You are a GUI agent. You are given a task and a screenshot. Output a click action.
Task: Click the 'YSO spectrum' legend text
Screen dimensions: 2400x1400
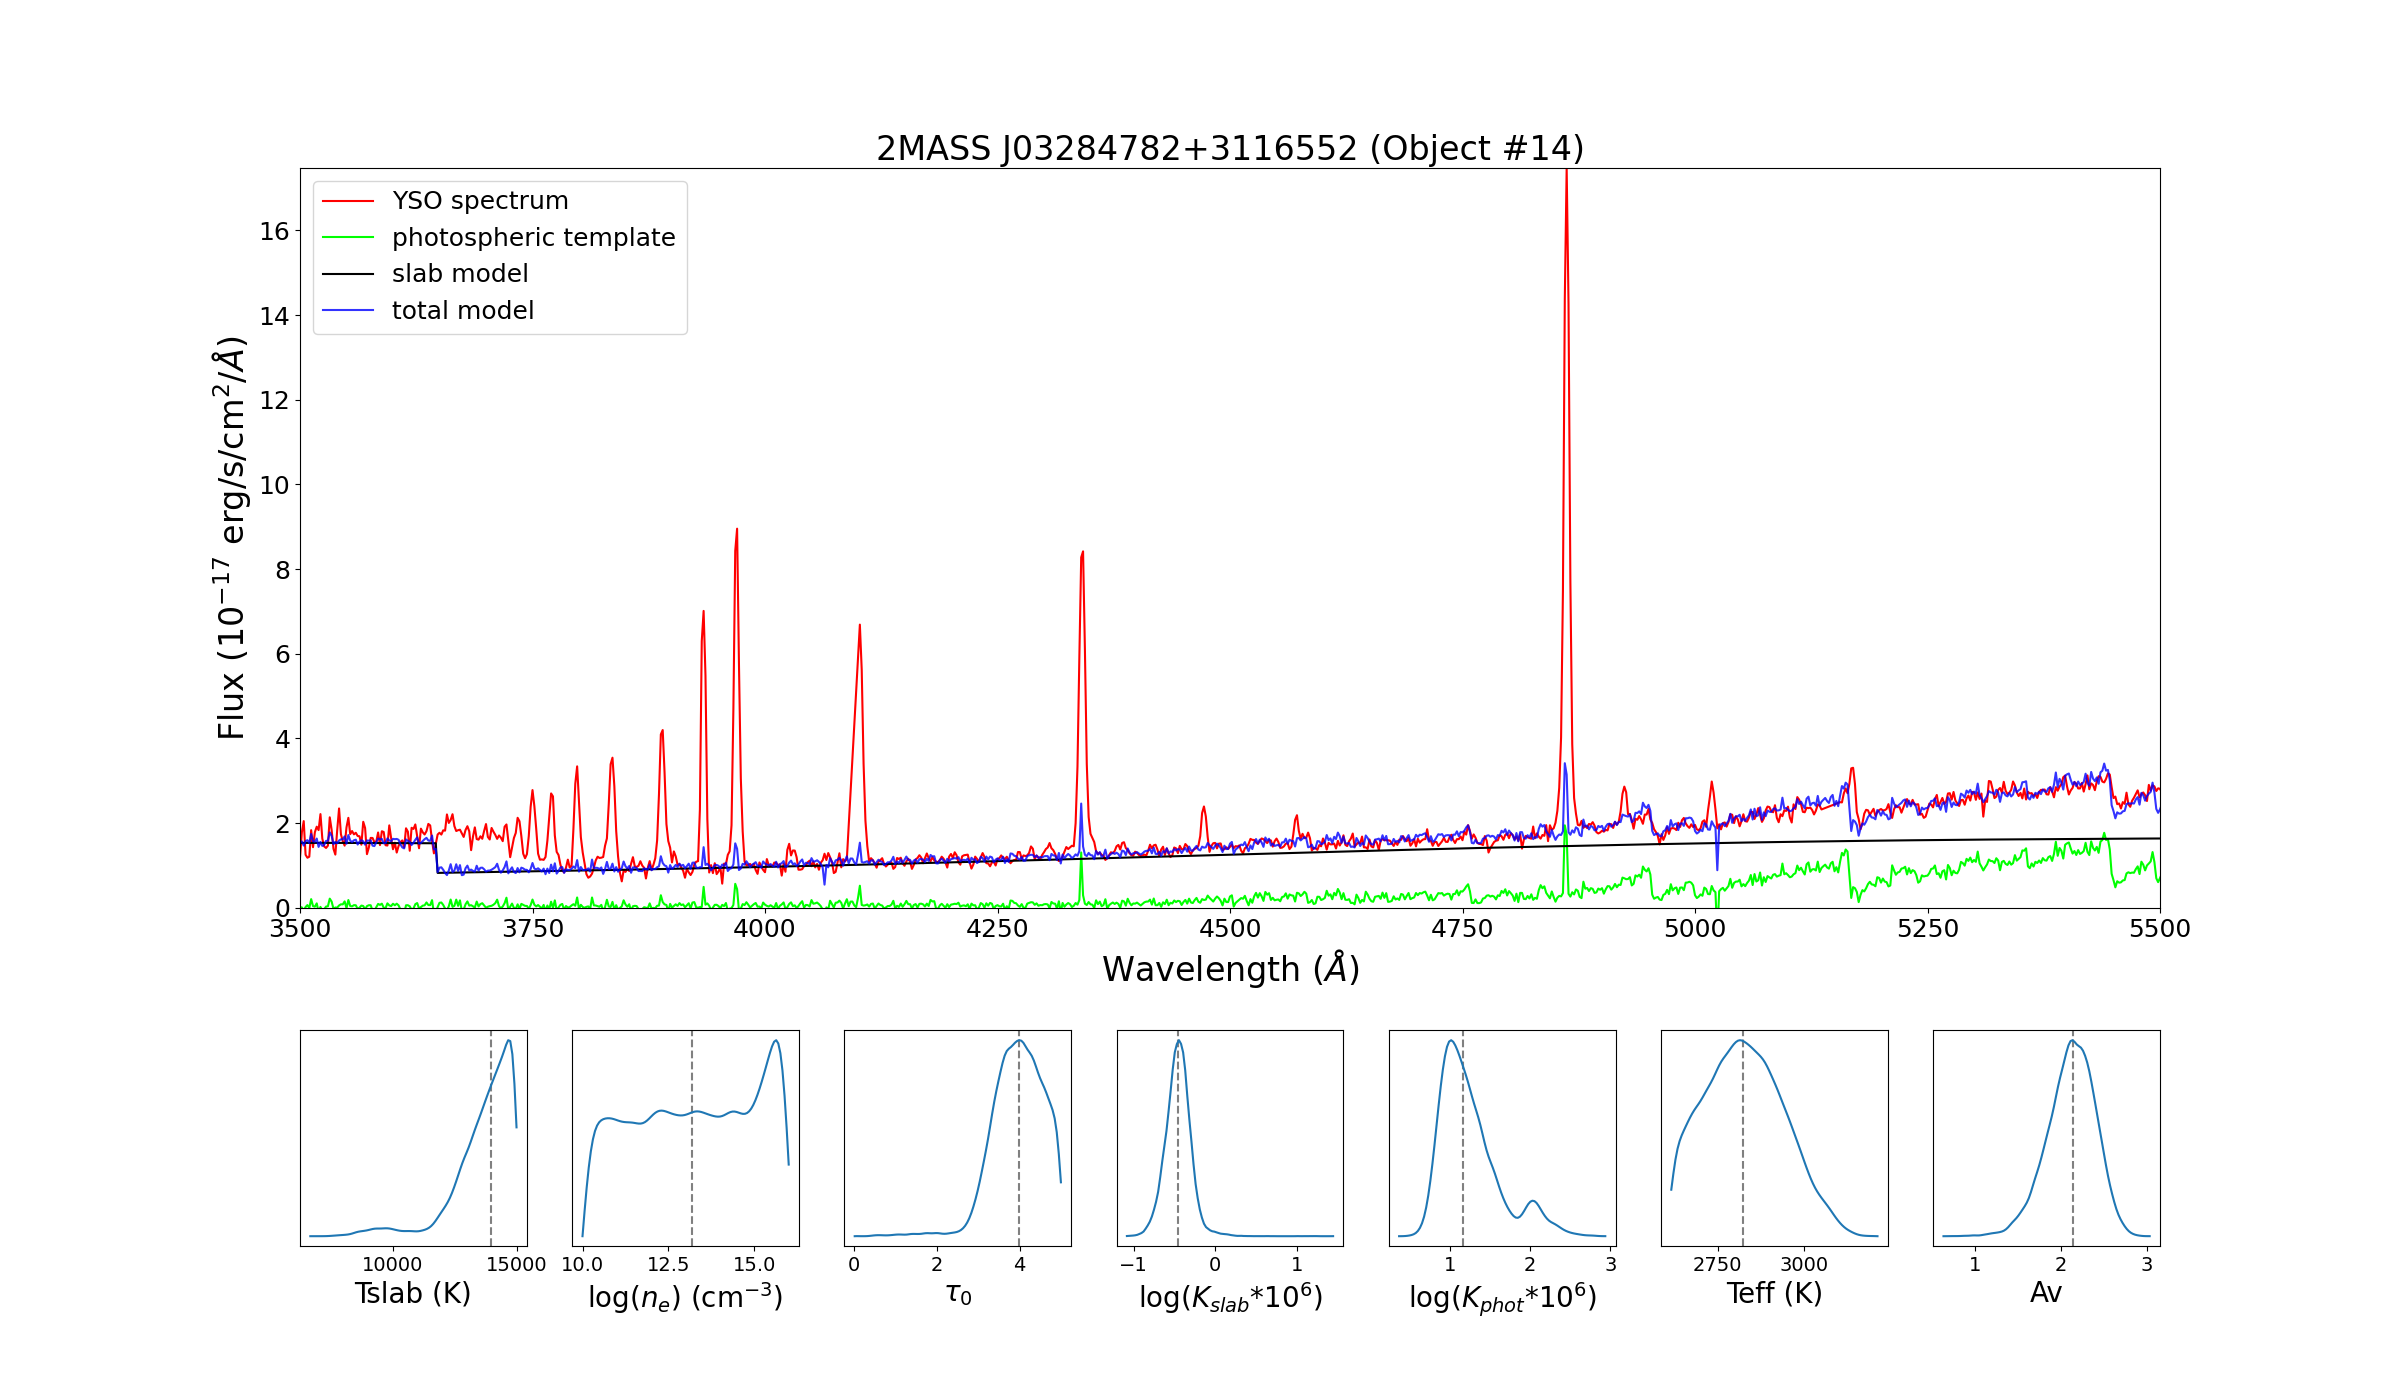[480, 201]
